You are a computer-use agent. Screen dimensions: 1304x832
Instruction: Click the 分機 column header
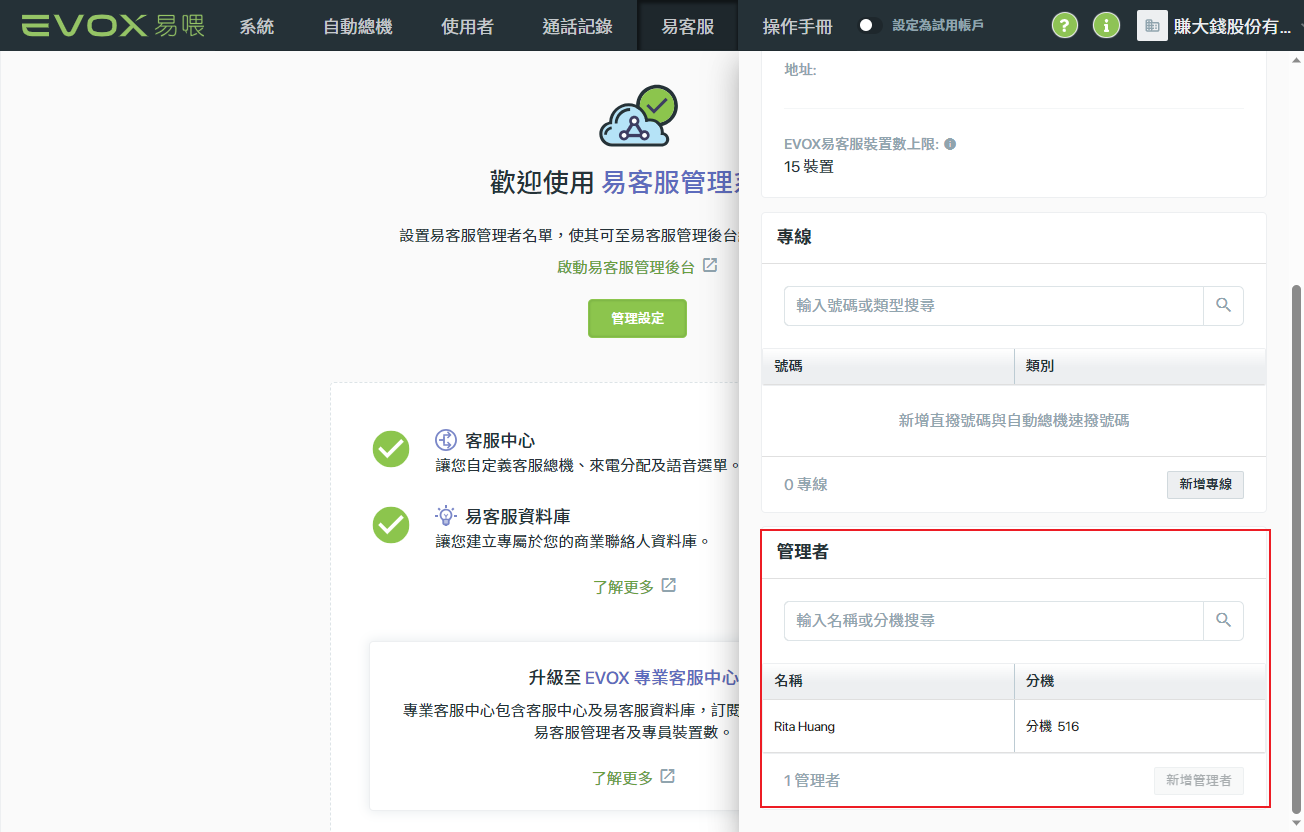[x=1140, y=681]
